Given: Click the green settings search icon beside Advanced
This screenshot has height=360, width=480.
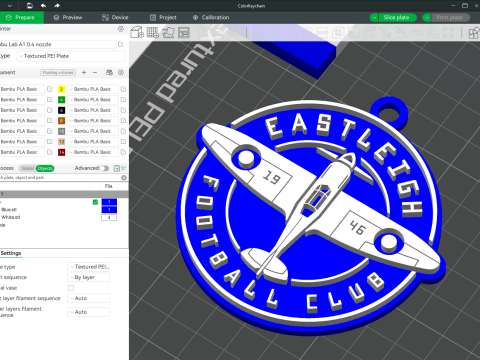Looking at the screenshot, I should tap(124, 168).
